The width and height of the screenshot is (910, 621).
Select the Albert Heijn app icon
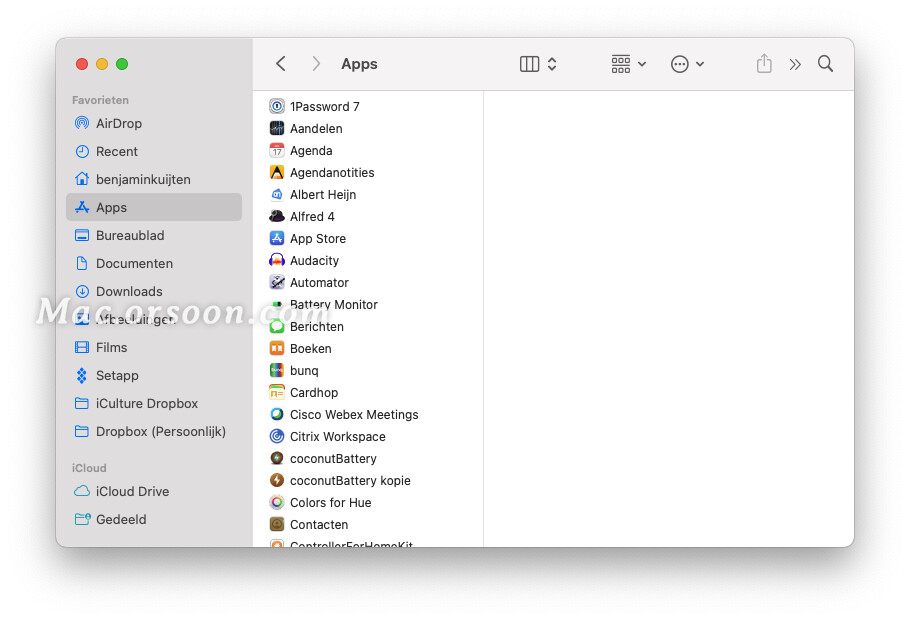coord(277,194)
